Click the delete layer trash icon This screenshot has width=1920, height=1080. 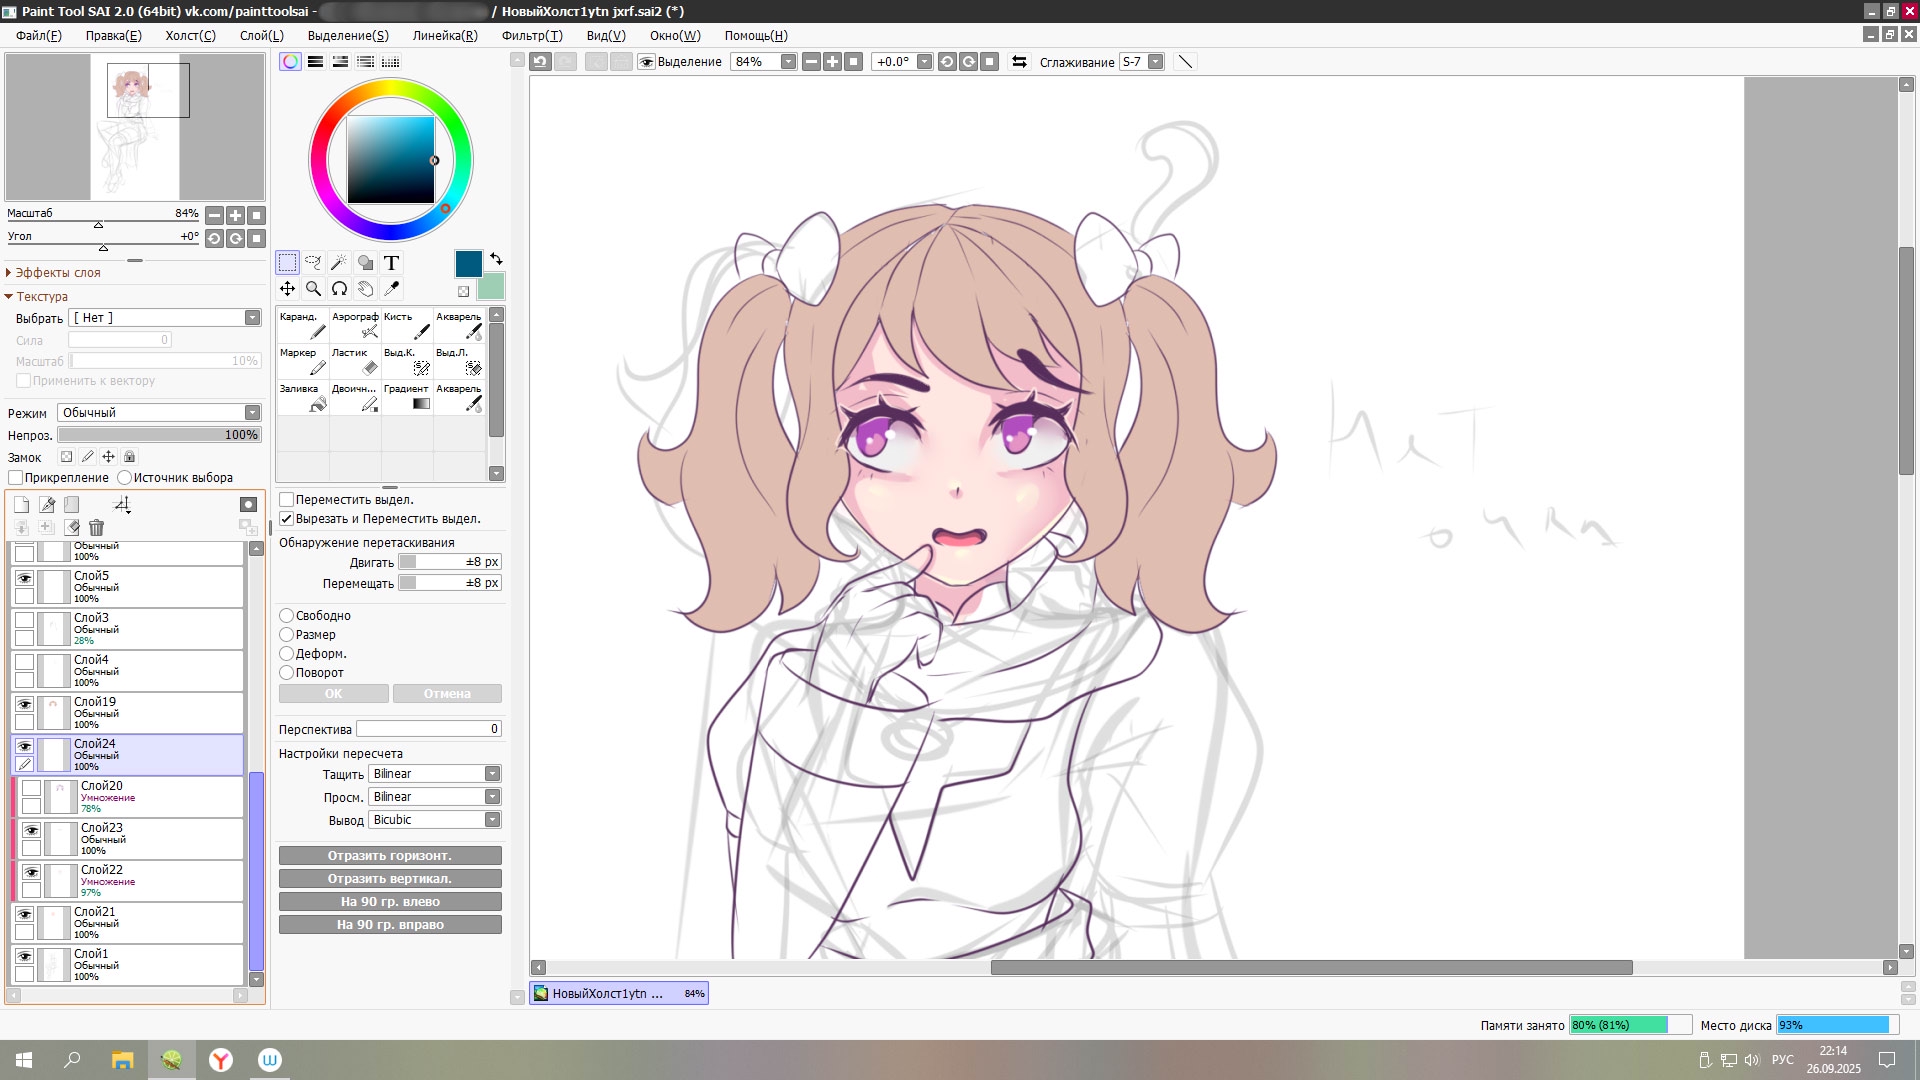[96, 527]
